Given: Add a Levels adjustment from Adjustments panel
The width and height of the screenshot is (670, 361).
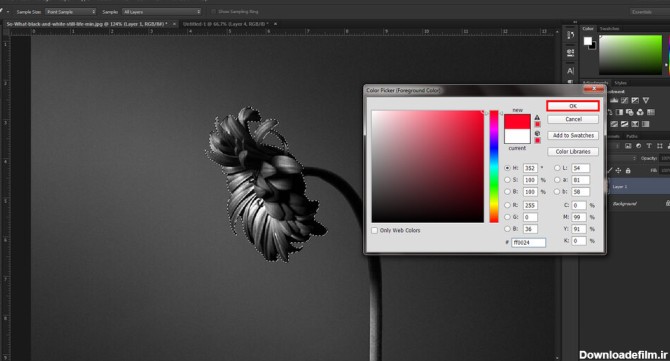Looking at the screenshot, I should pos(614,100).
